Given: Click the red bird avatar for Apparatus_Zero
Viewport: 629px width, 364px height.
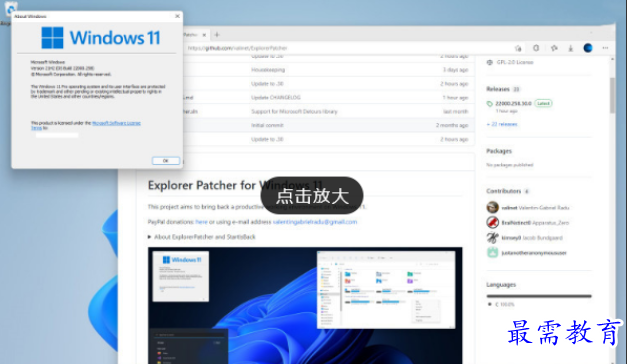Looking at the screenshot, I should (493, 222).
